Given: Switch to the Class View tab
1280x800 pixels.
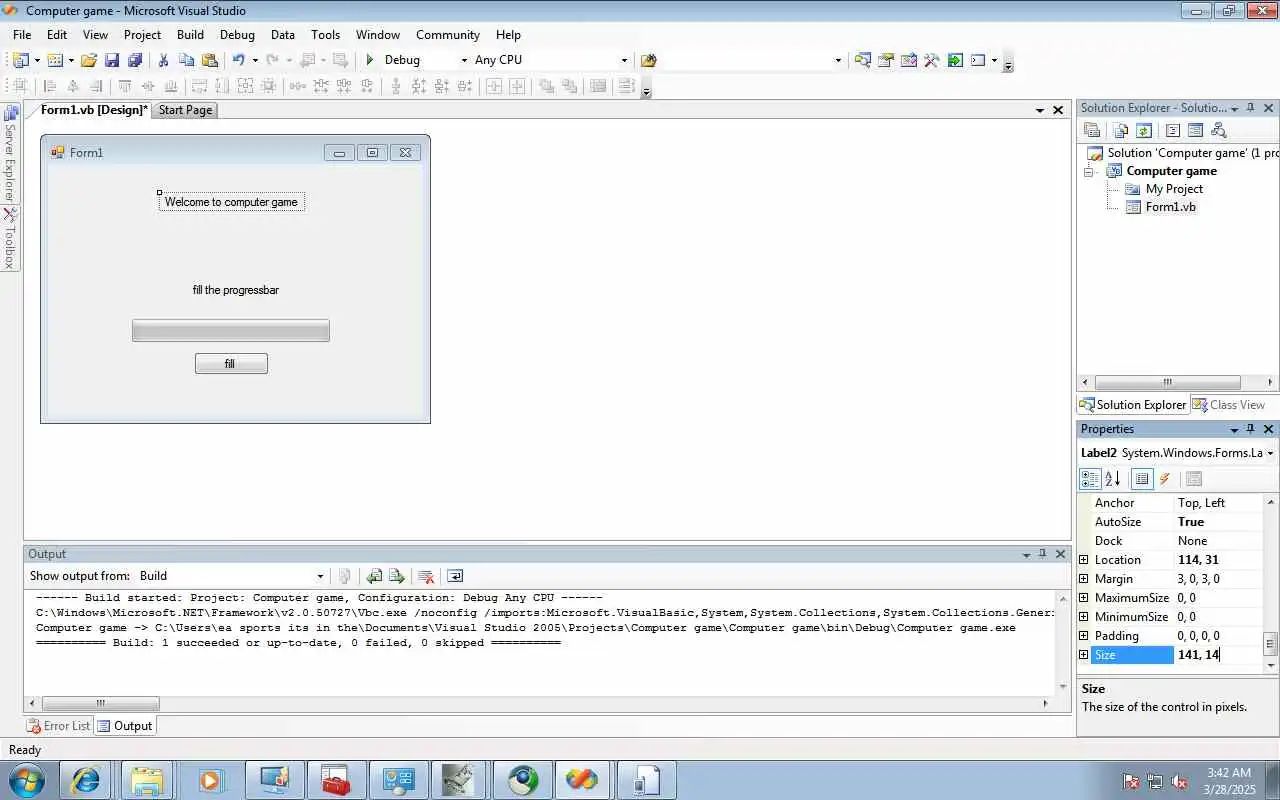Looking at the screenshot, I should [x=1229, y=405].
